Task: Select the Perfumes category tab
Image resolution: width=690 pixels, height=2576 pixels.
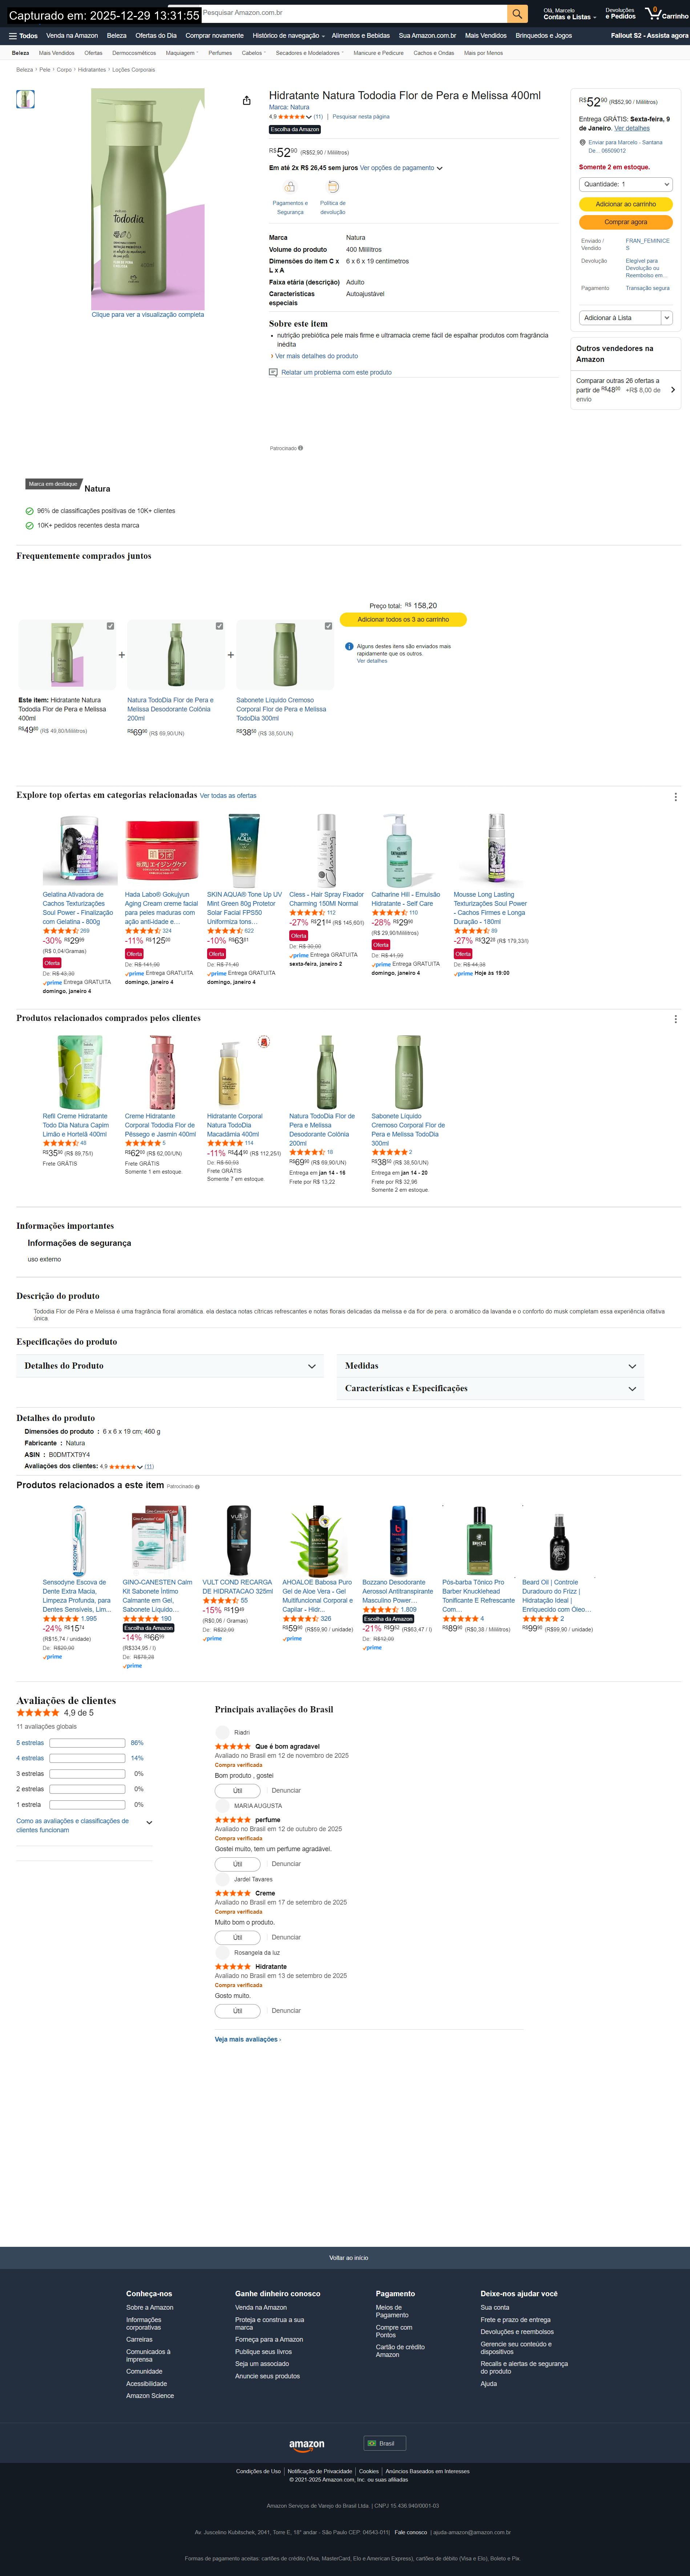Action: click(x=220, y=53)
